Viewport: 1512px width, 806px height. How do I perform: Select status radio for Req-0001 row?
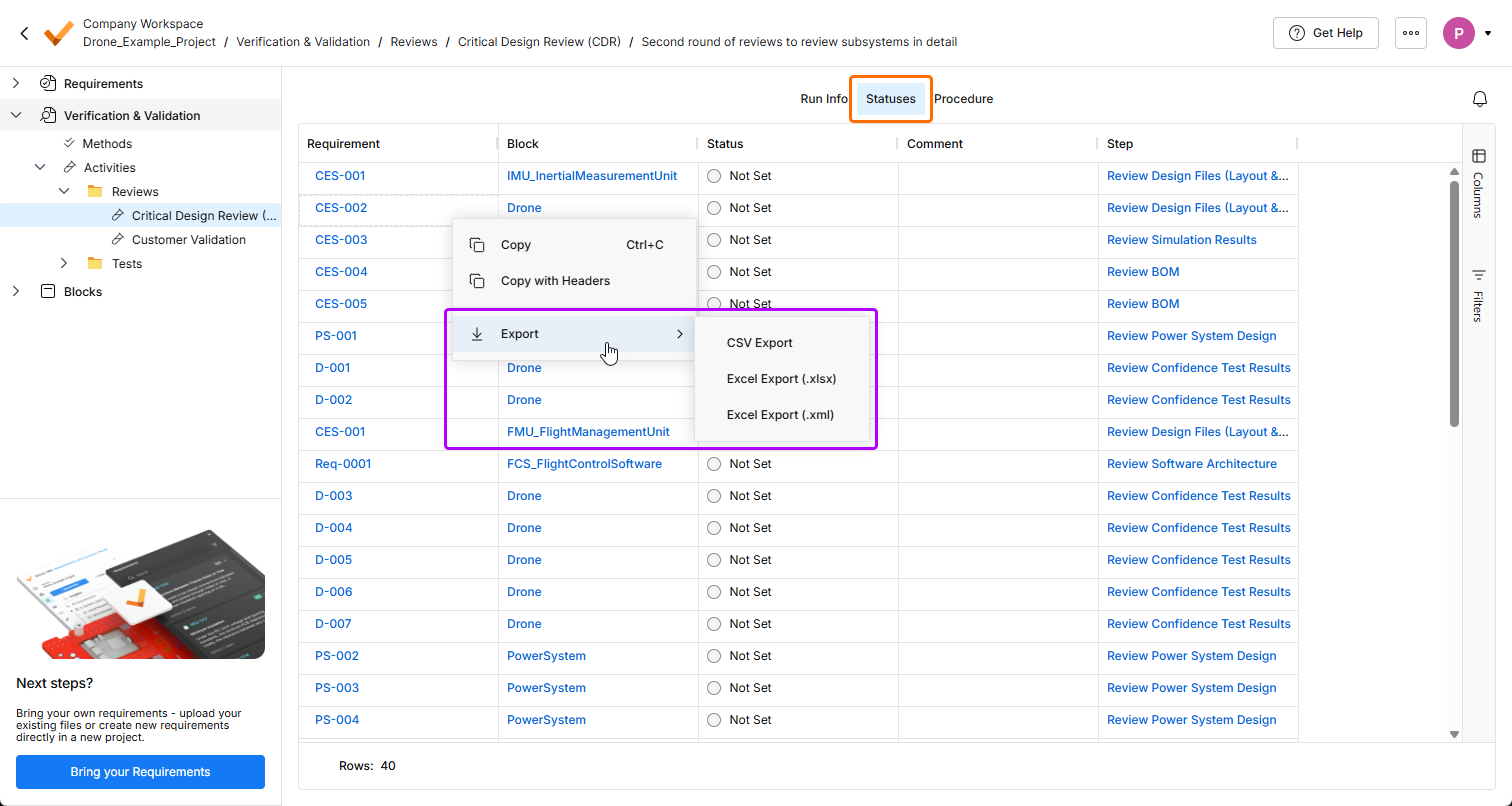pyautogui.click(x=714, y=464)
